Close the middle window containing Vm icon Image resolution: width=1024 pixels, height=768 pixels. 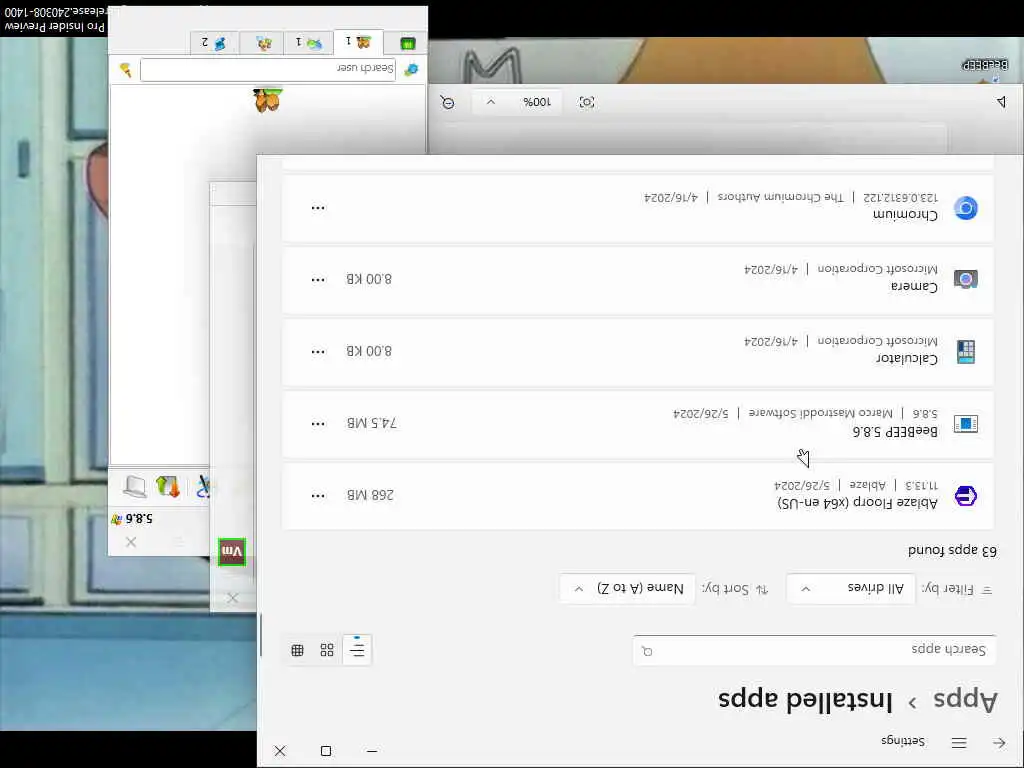coord(232,598)
